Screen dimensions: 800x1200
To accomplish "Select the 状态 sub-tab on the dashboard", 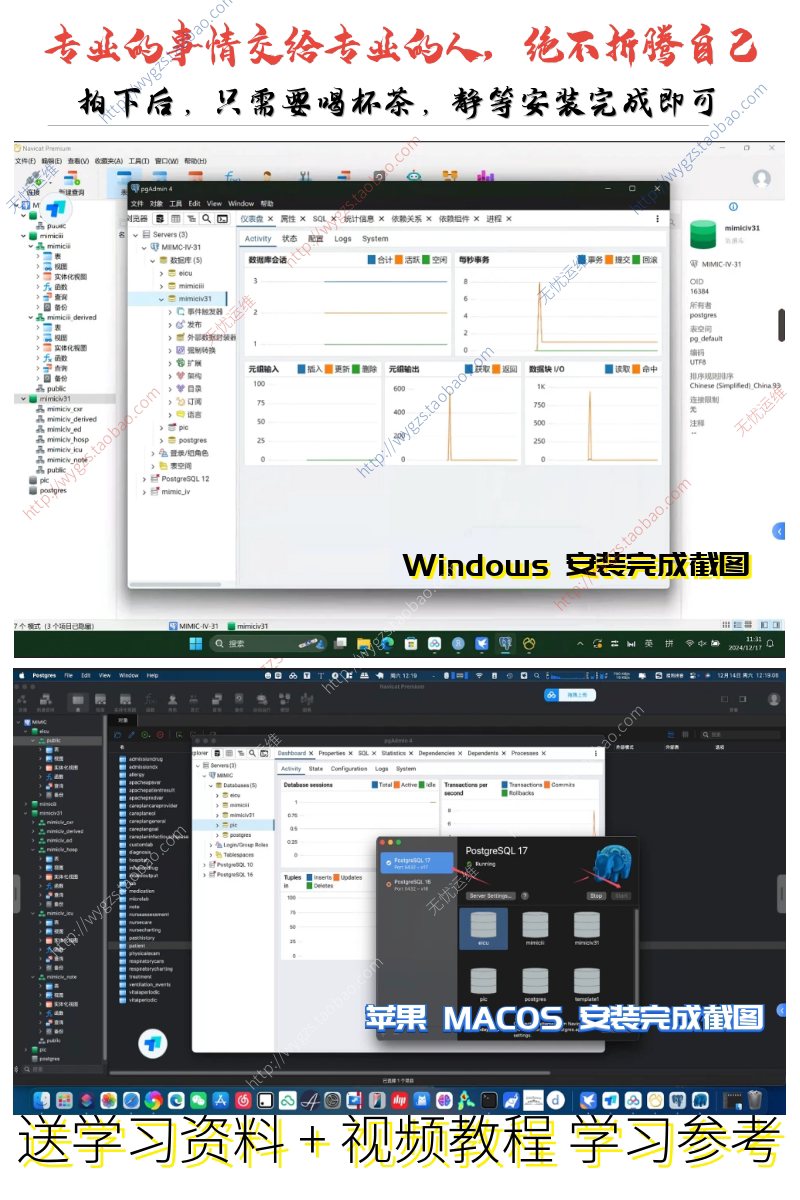I will coord(289,239).
